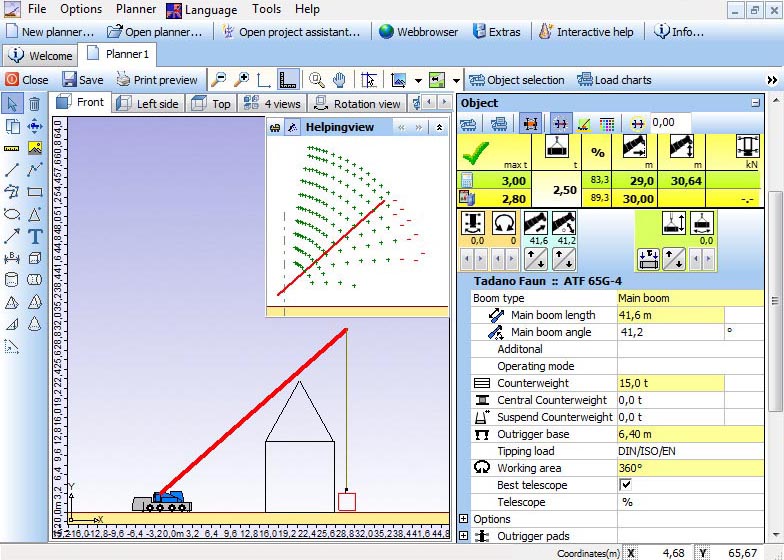Viewport: 784px width, 560px height.
Task: Click the Main boom length value field
Action: tap(670, 315)
